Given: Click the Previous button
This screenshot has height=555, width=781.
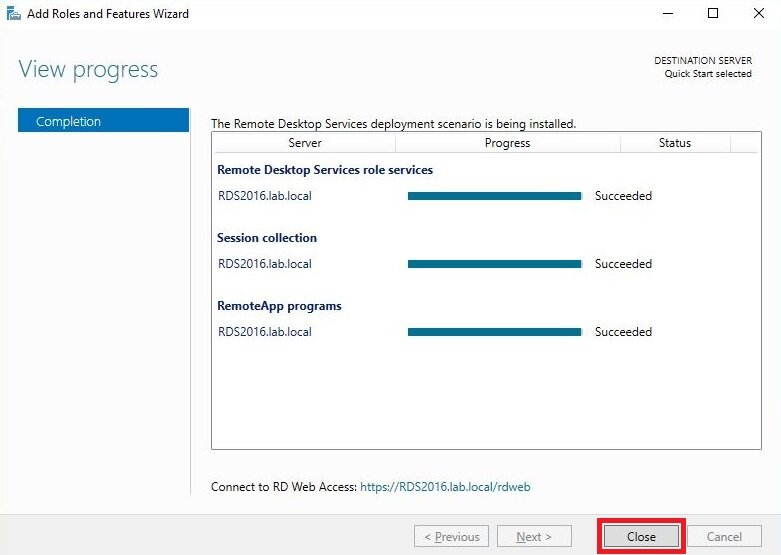Looking at the screenshot, I should (x=451, y=537).
